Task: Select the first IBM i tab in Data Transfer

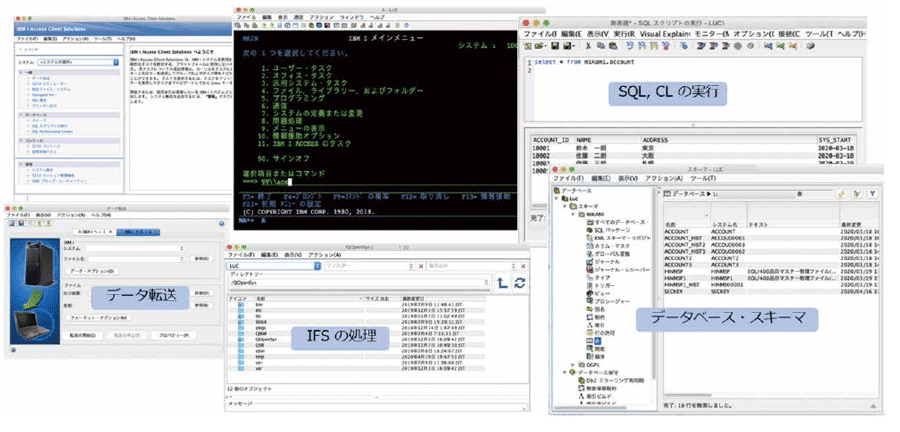Action: point(92,231)
